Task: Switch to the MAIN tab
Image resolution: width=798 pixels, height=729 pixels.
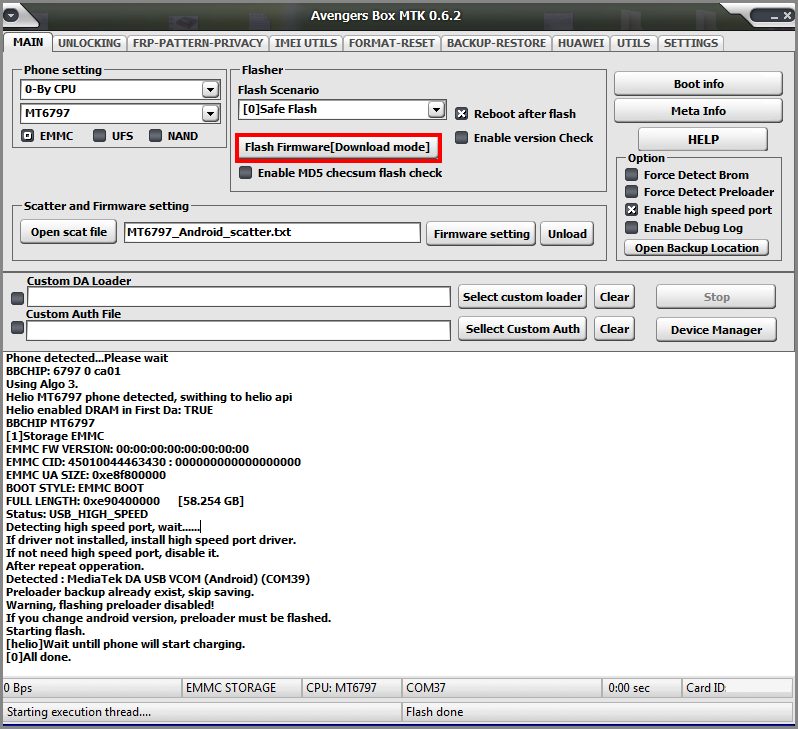Action: [x=28, y=42]
